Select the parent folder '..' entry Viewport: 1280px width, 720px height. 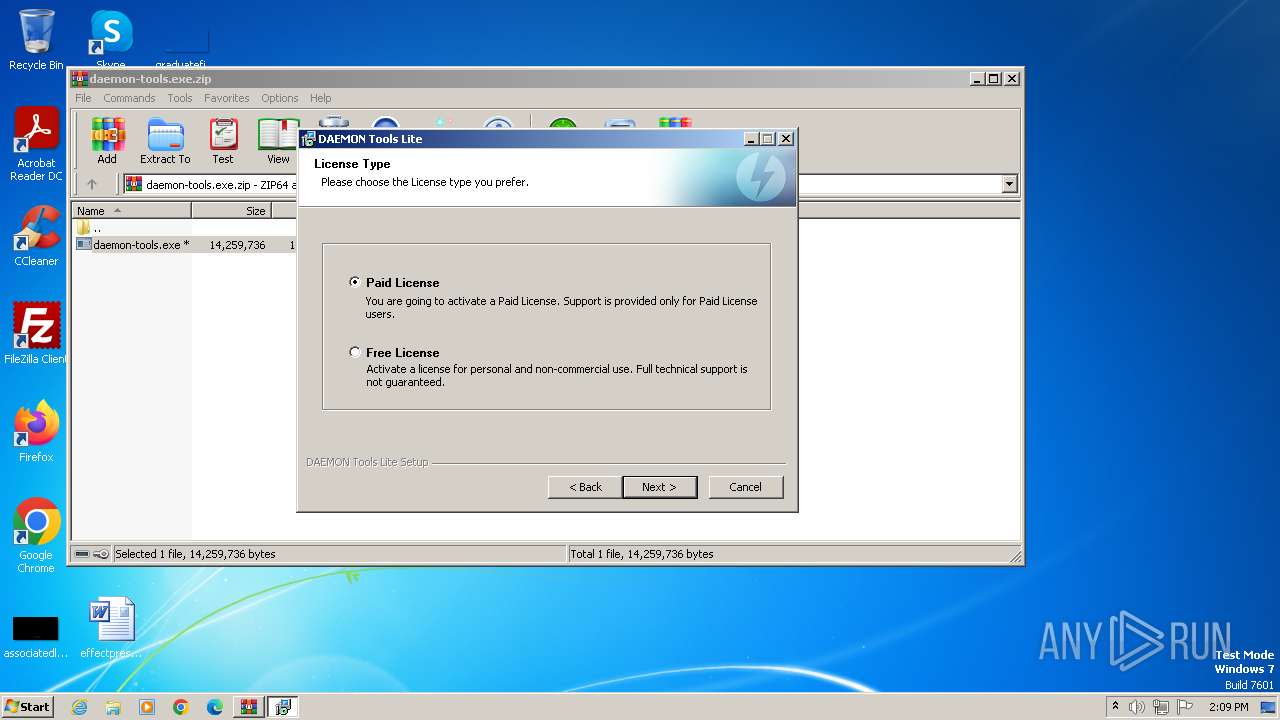tap(89, 228)
